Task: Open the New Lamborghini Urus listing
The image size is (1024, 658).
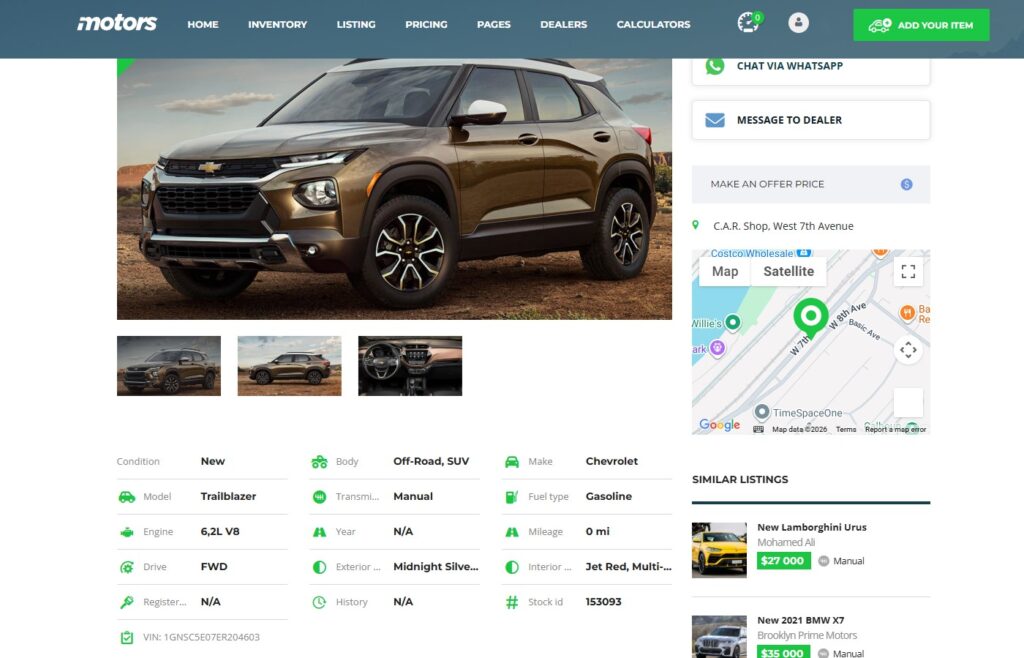Action: coord(812,527)
